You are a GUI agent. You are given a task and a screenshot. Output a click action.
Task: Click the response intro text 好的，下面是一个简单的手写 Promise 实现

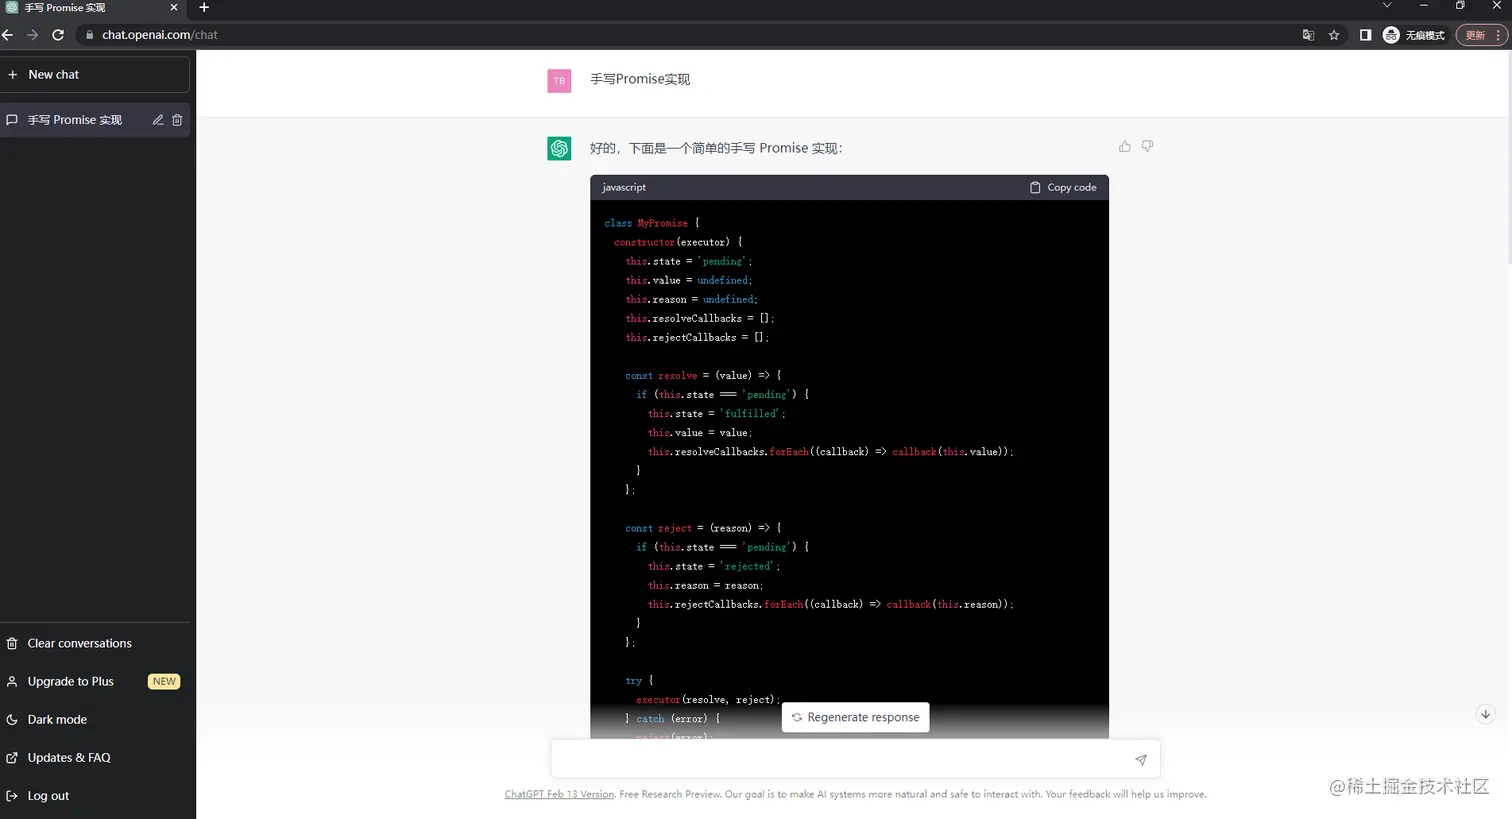716,148
